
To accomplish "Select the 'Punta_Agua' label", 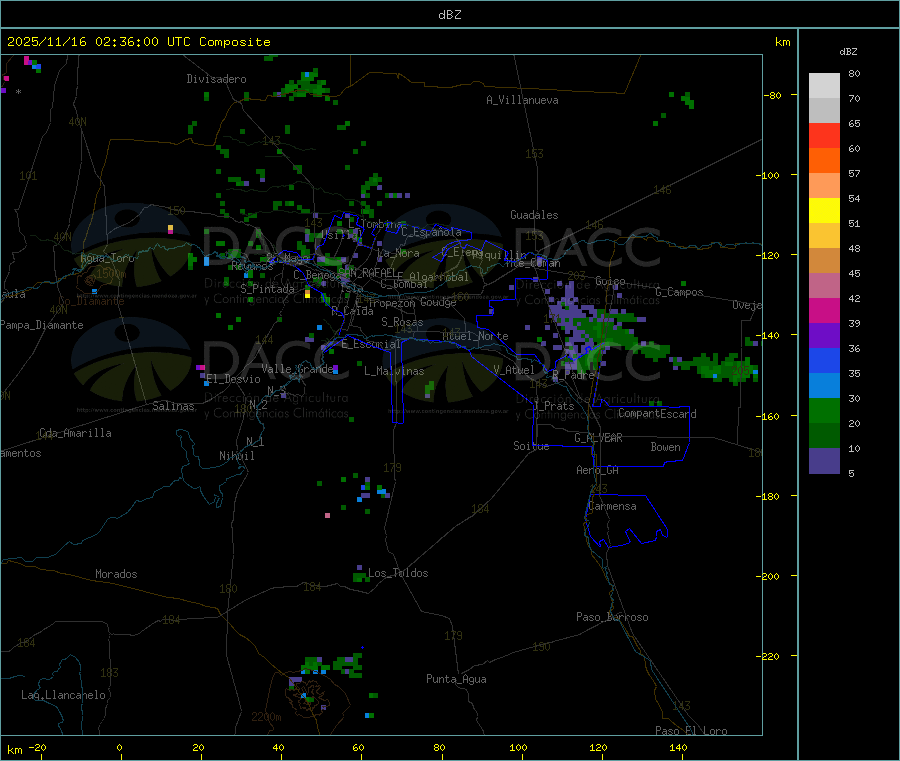I will point(456,679).
